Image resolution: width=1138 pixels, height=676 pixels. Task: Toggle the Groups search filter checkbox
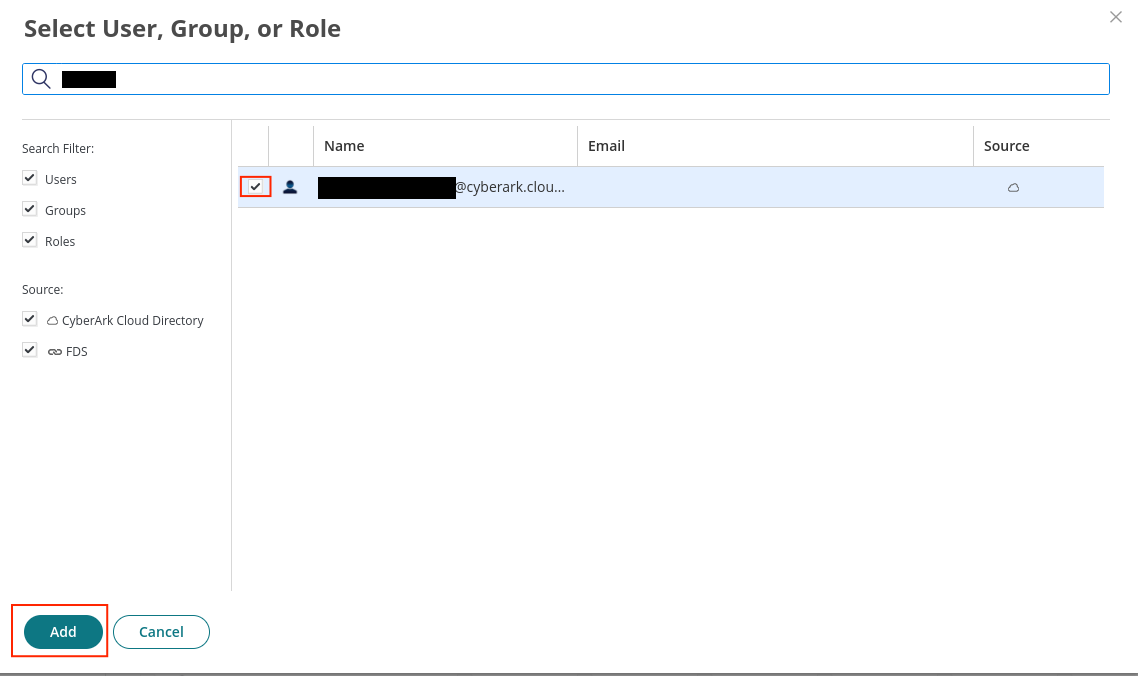30,209
